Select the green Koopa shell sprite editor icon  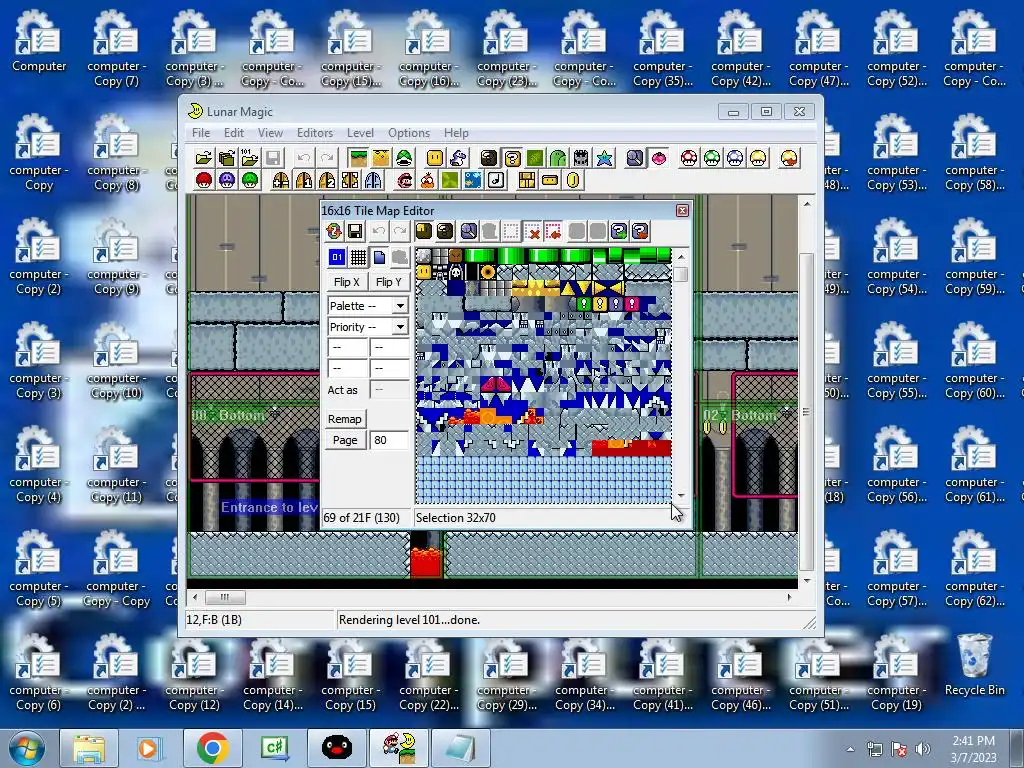pos(404,158)
